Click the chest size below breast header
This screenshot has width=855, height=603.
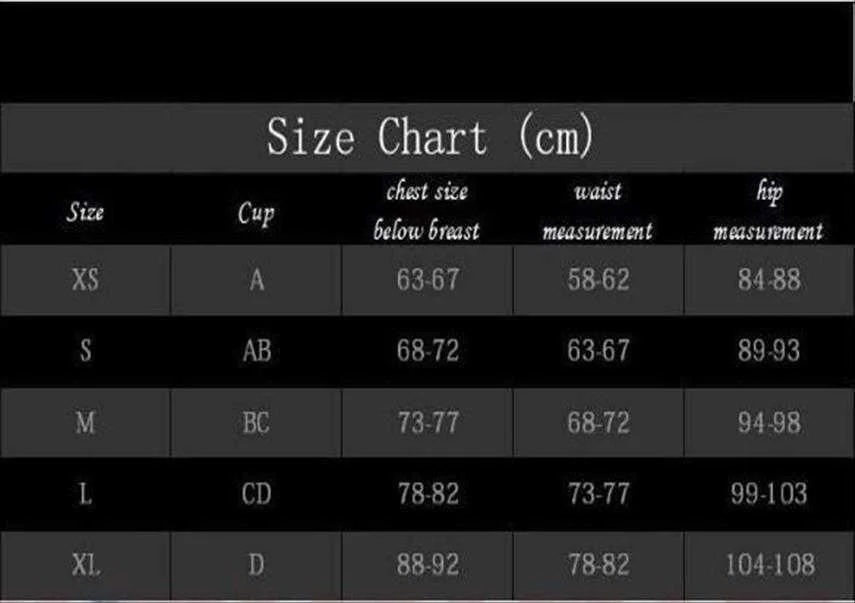[x=427, y=210]
